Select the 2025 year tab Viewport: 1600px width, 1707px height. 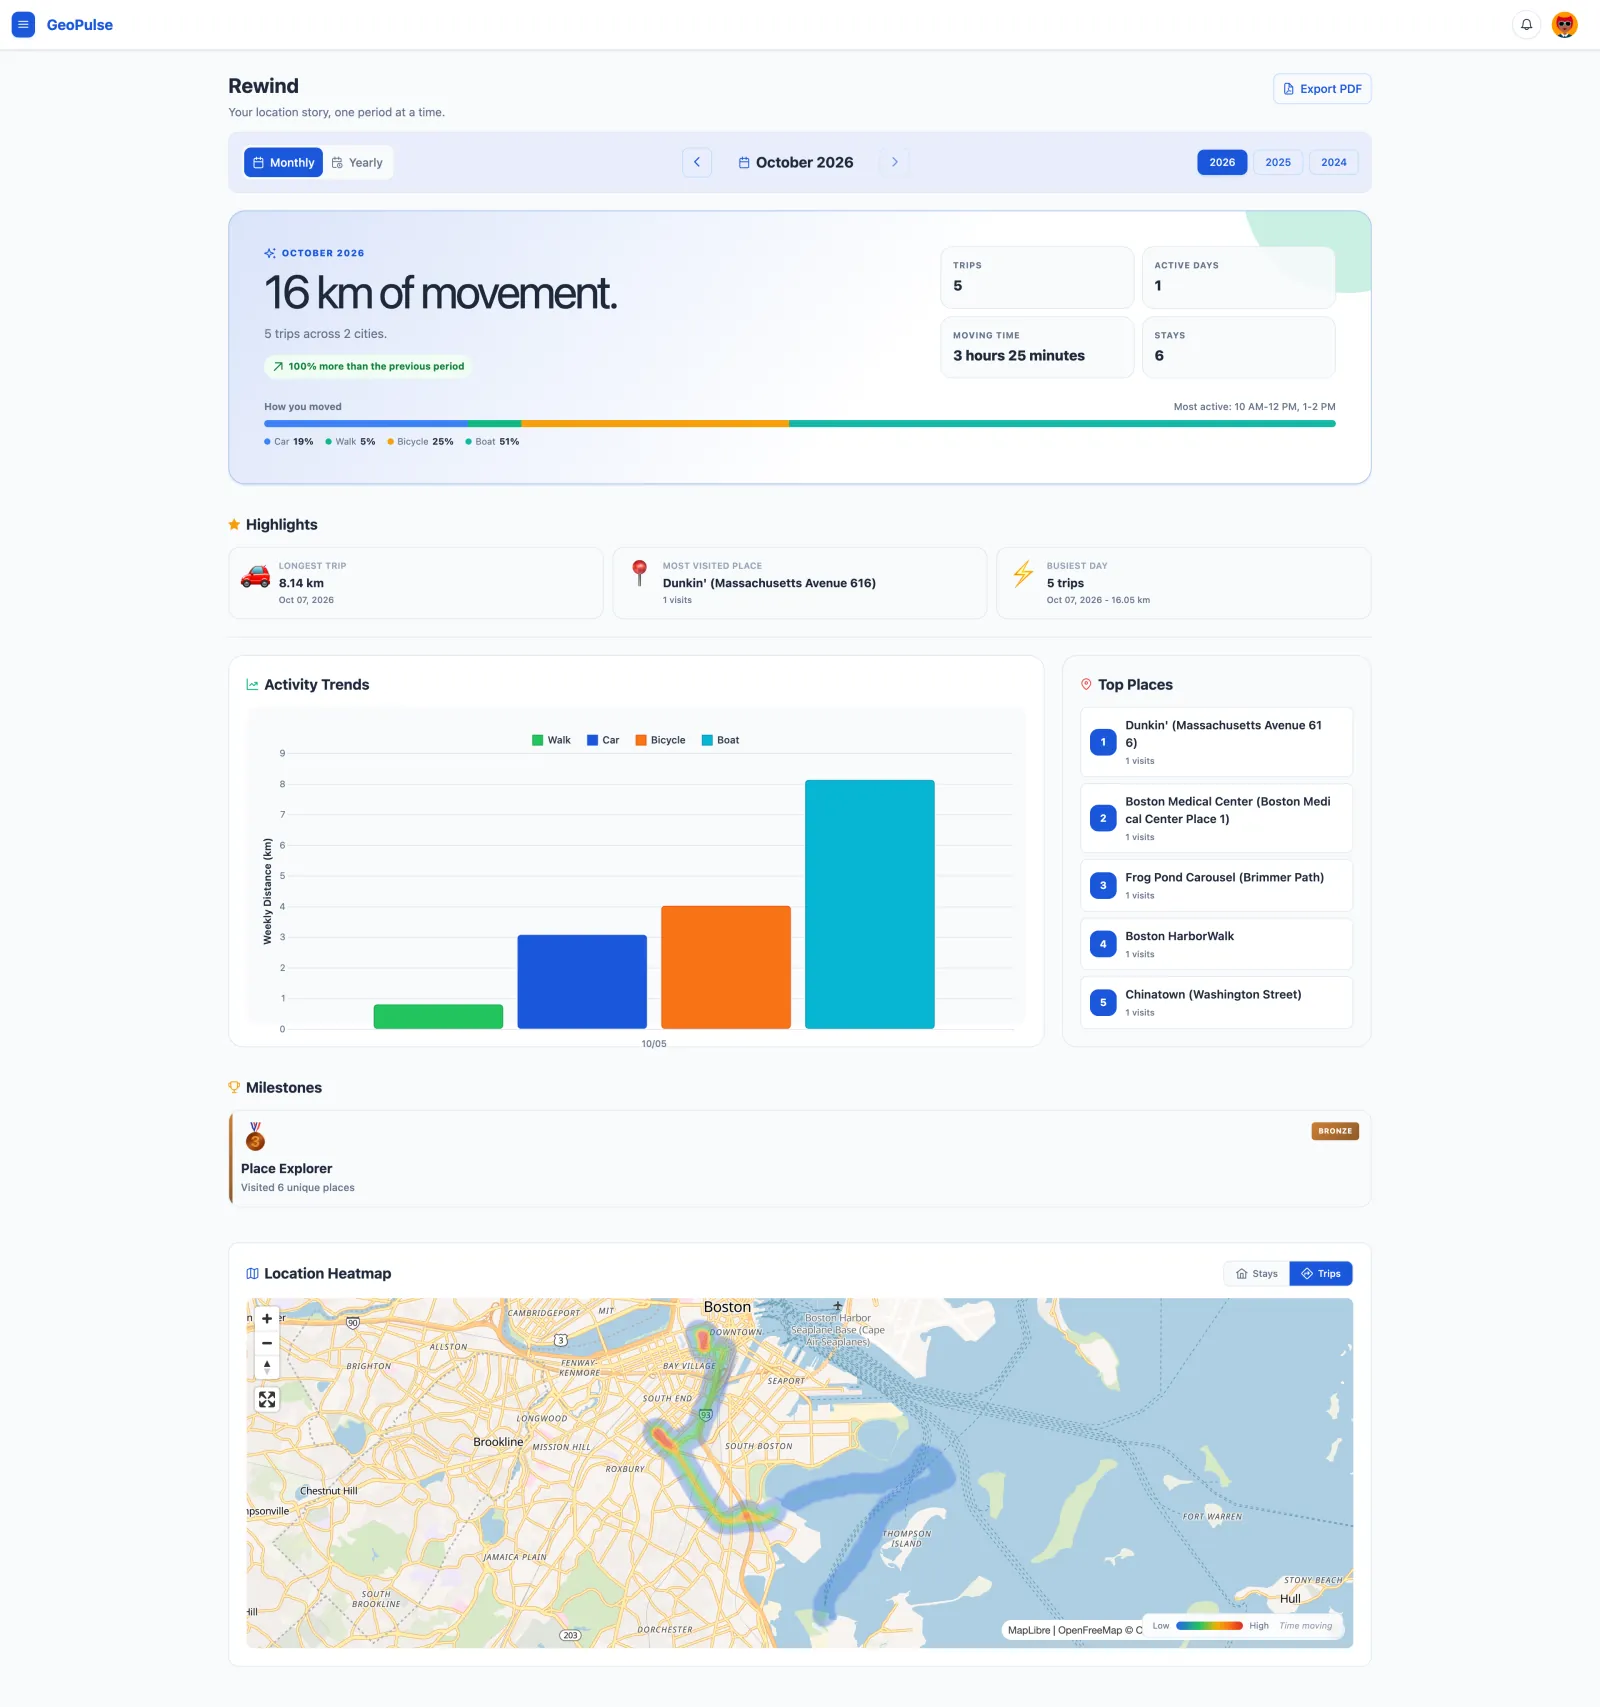click(1278, 162)
